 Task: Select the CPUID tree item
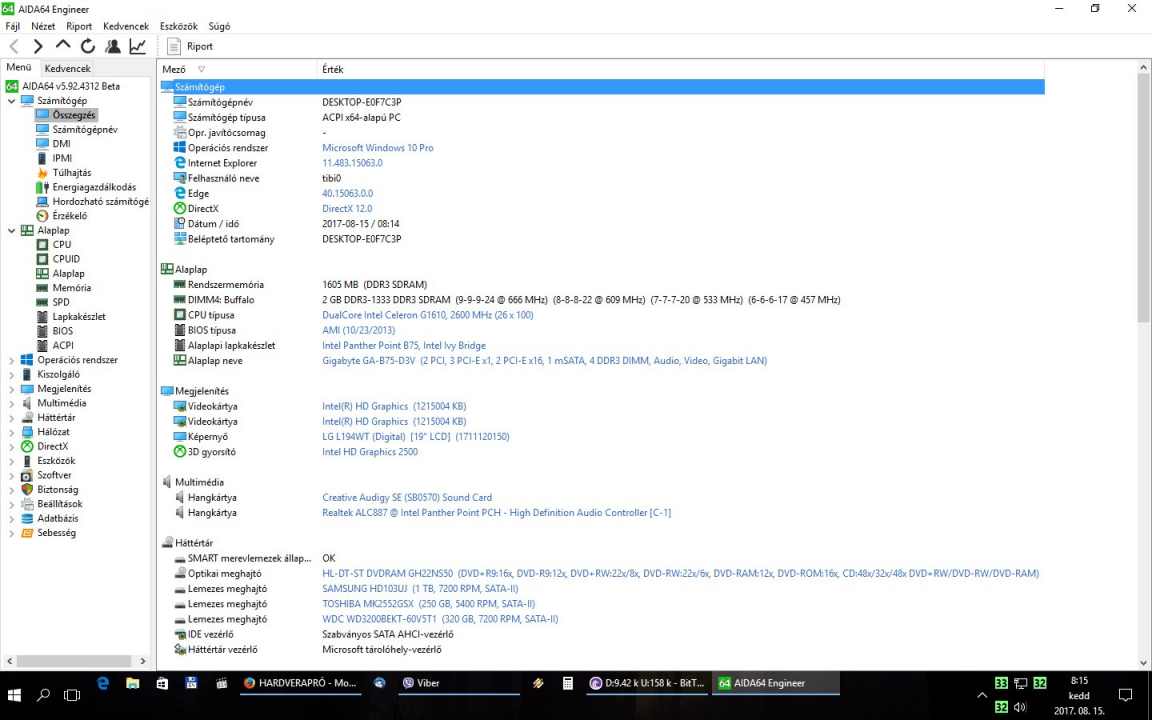click(66, 259)
